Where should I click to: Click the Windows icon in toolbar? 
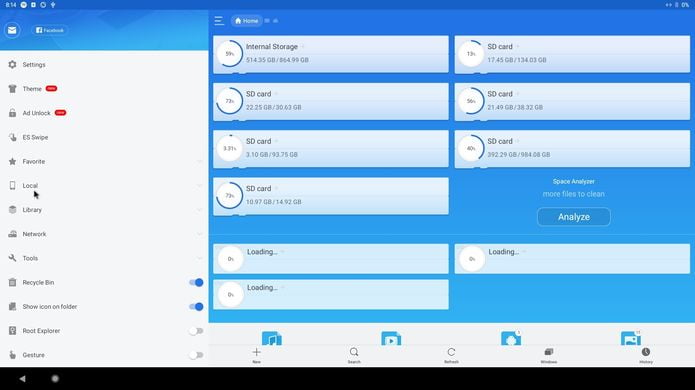(x=549, y=352)
